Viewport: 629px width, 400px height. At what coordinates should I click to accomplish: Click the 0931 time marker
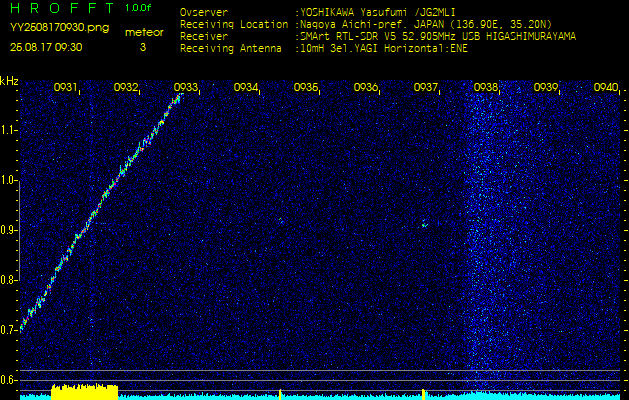65,87
